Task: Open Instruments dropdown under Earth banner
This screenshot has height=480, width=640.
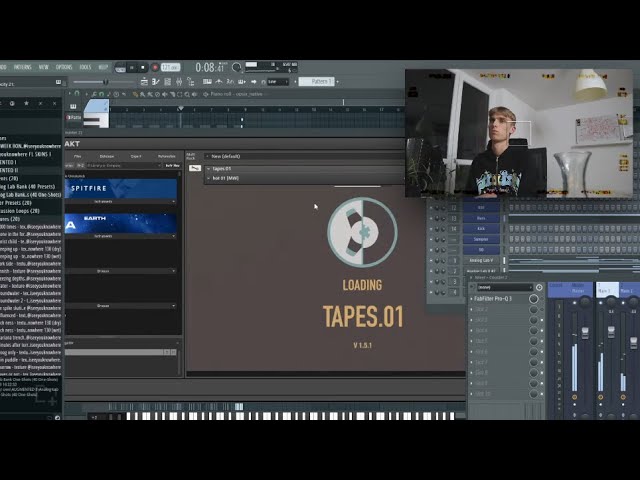Action: click(121, 236)
